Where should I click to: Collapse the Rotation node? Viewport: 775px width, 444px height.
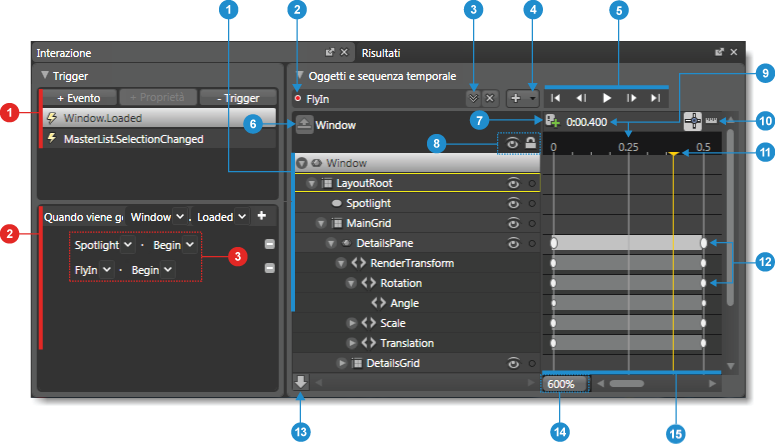351,283
